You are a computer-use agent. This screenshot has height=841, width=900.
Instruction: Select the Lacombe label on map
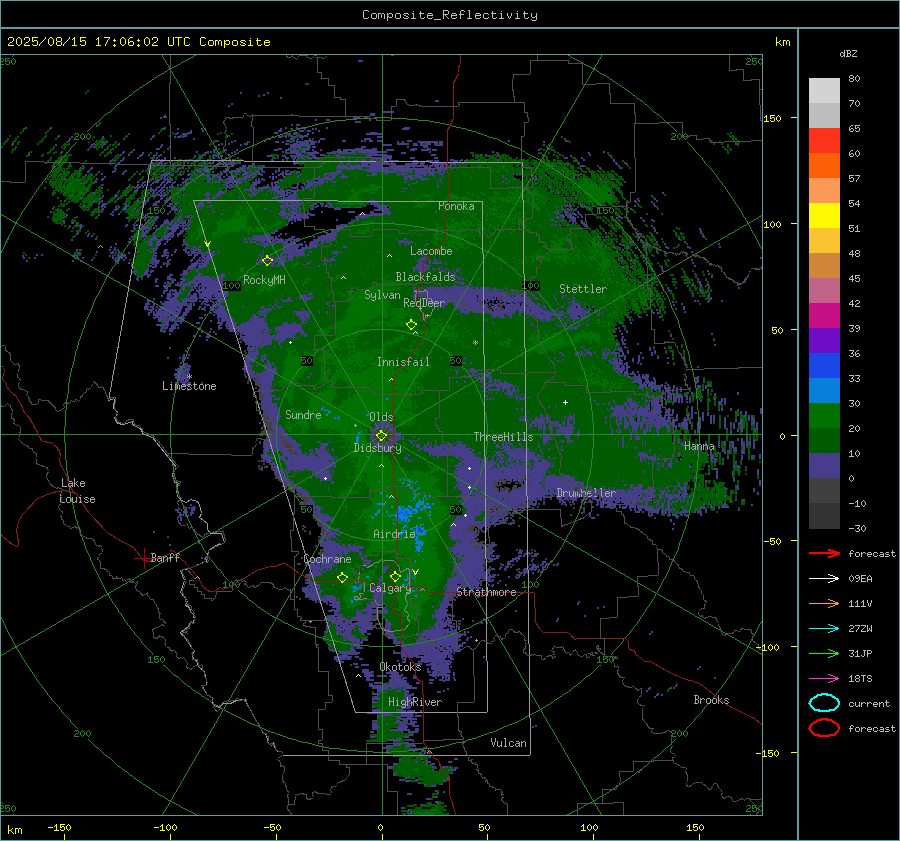431,251
